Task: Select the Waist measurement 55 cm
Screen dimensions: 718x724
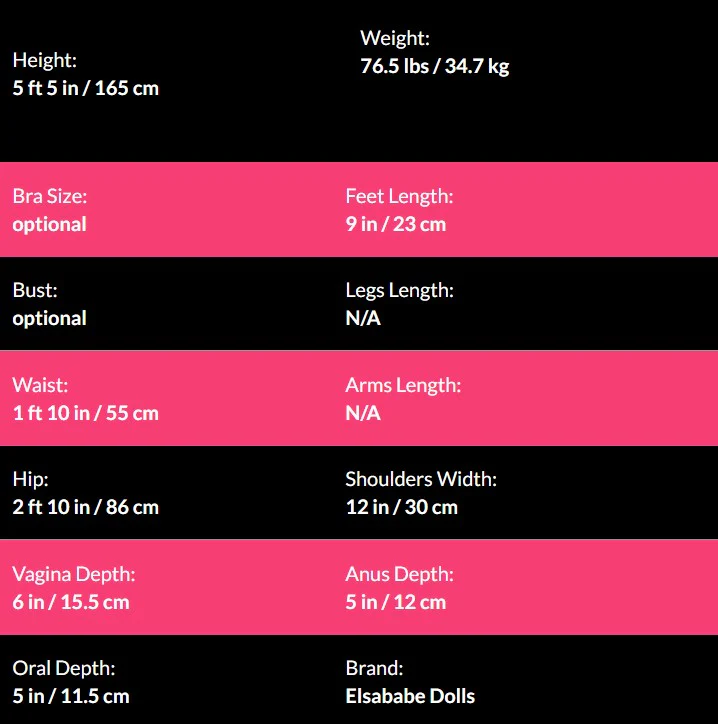Action: coord(129,413)
